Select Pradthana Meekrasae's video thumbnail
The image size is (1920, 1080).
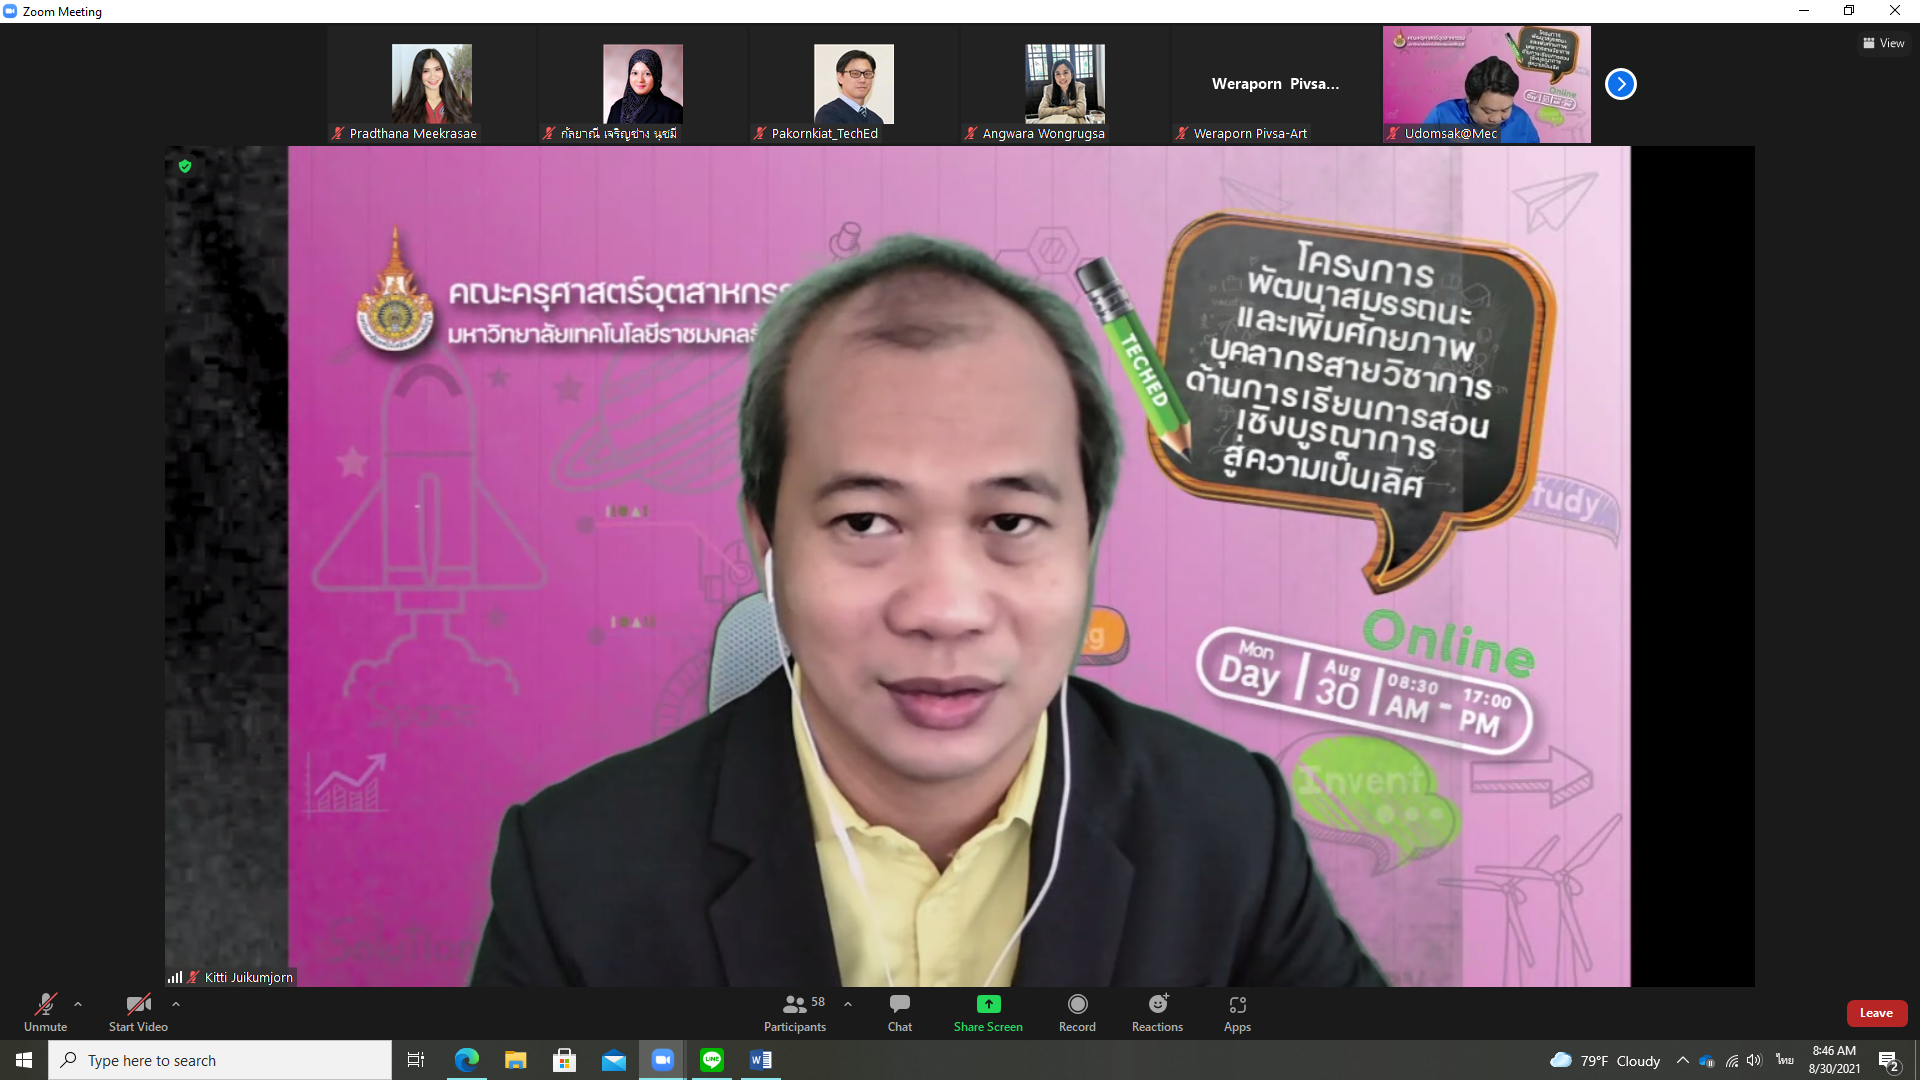(432, 84)
